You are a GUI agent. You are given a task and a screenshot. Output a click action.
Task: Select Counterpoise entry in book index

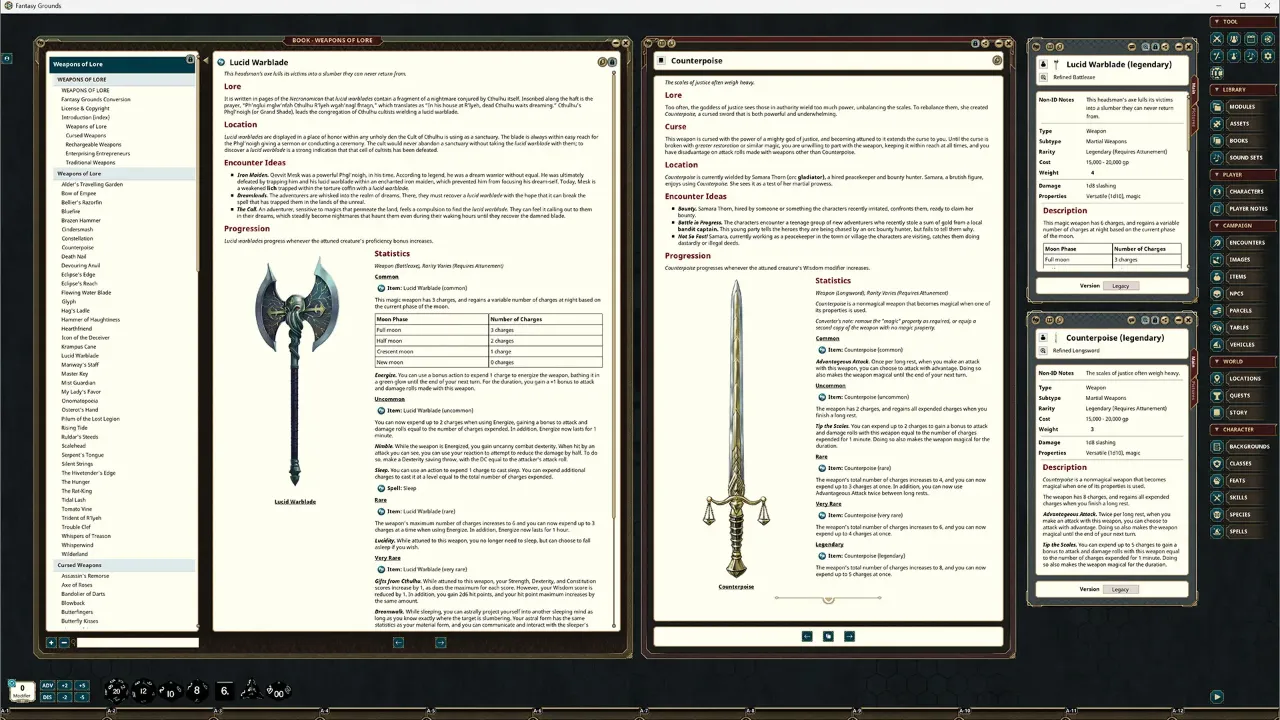point(77,247)
